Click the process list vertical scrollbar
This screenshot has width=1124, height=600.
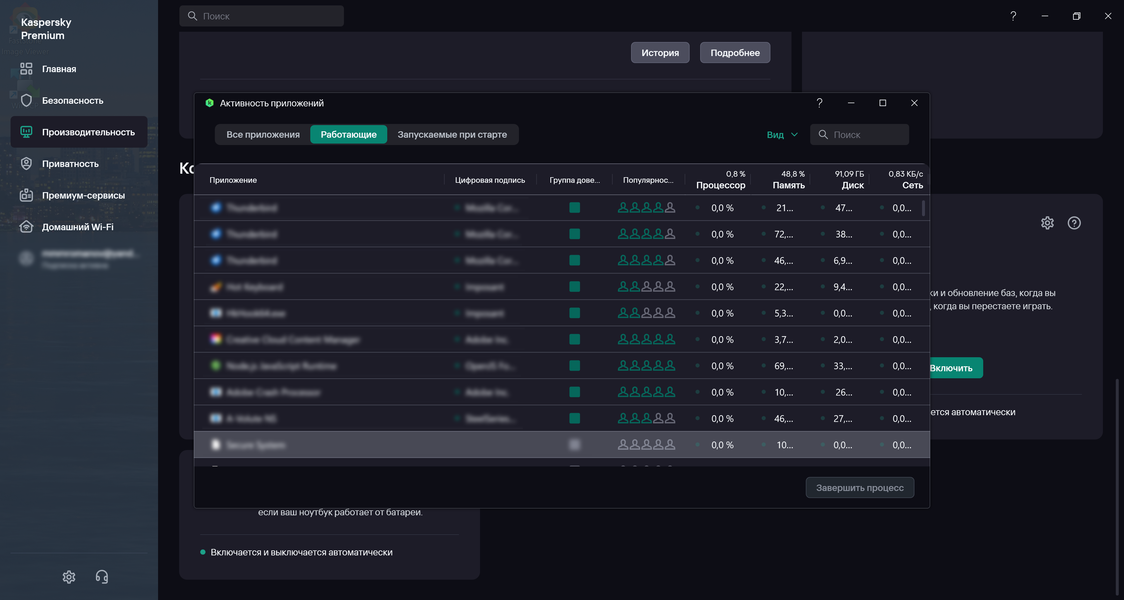point(923,208)
